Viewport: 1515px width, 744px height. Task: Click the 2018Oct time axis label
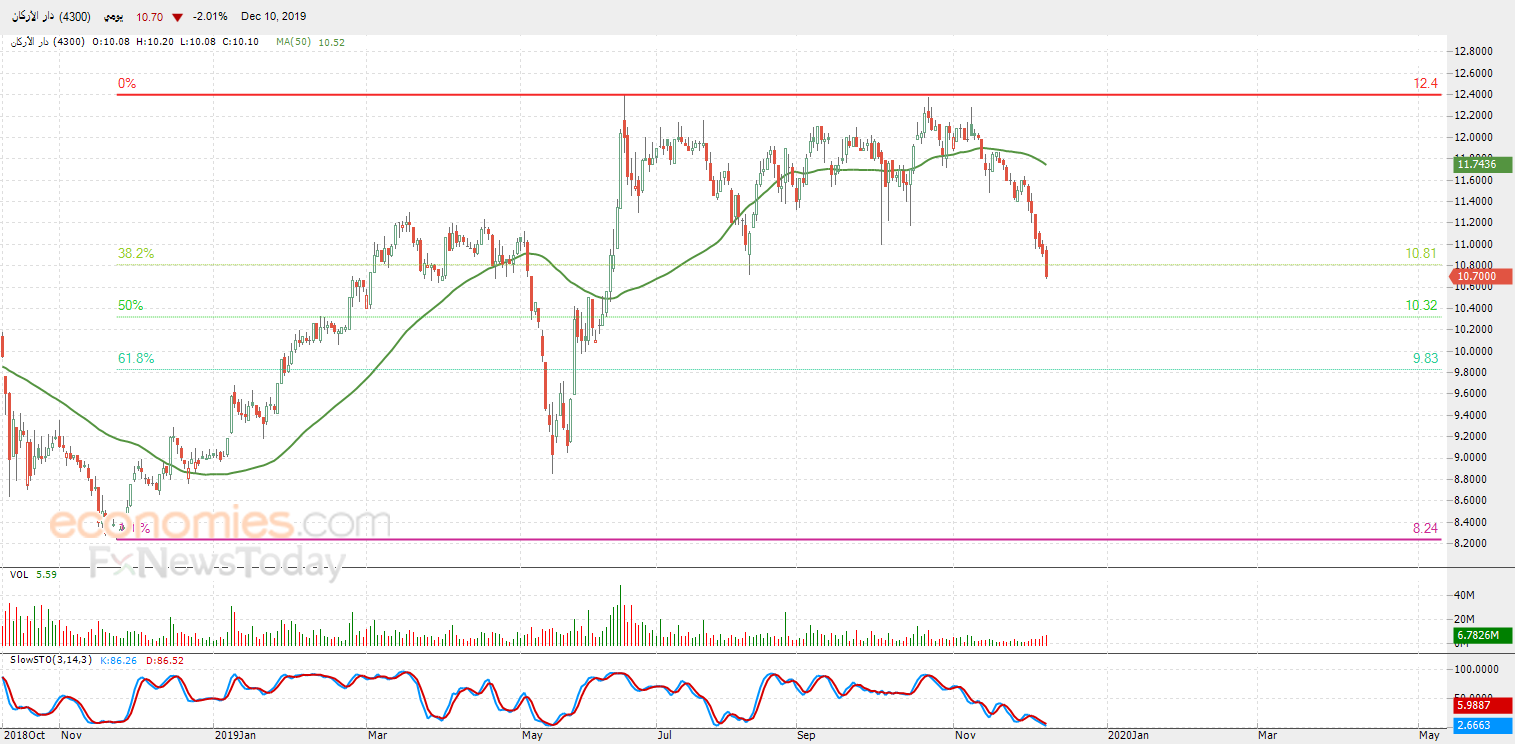click(23, 736)
